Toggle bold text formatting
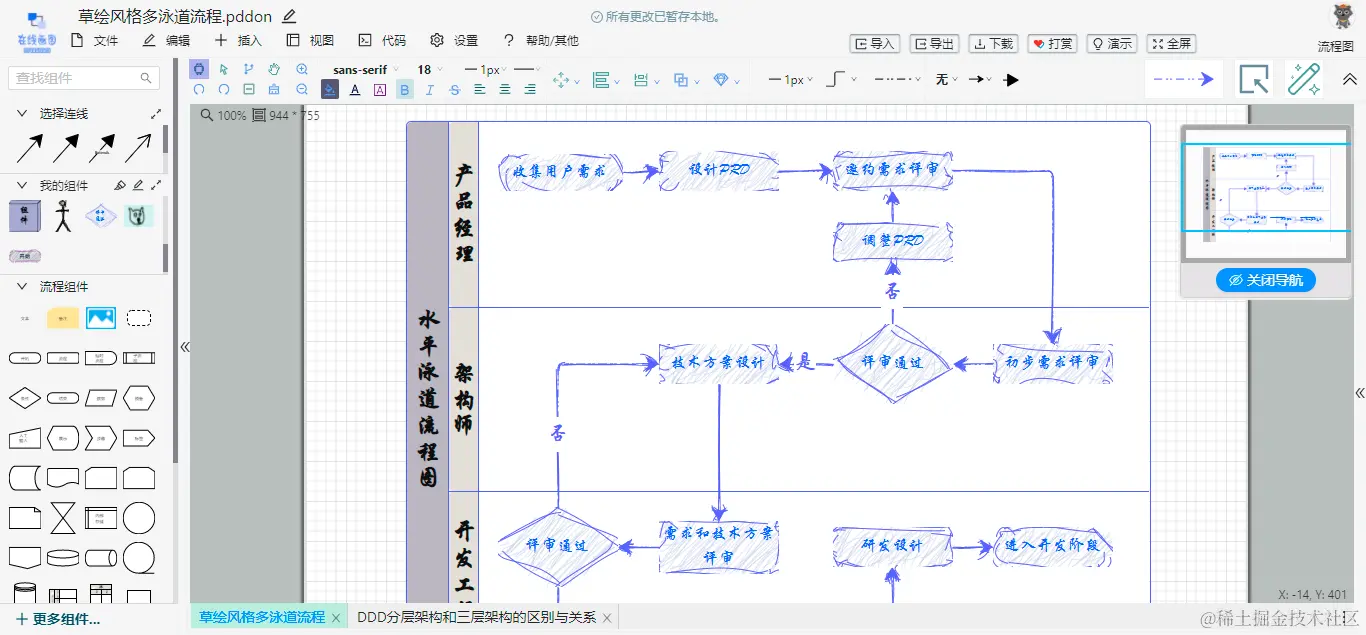 pos(405,89)
